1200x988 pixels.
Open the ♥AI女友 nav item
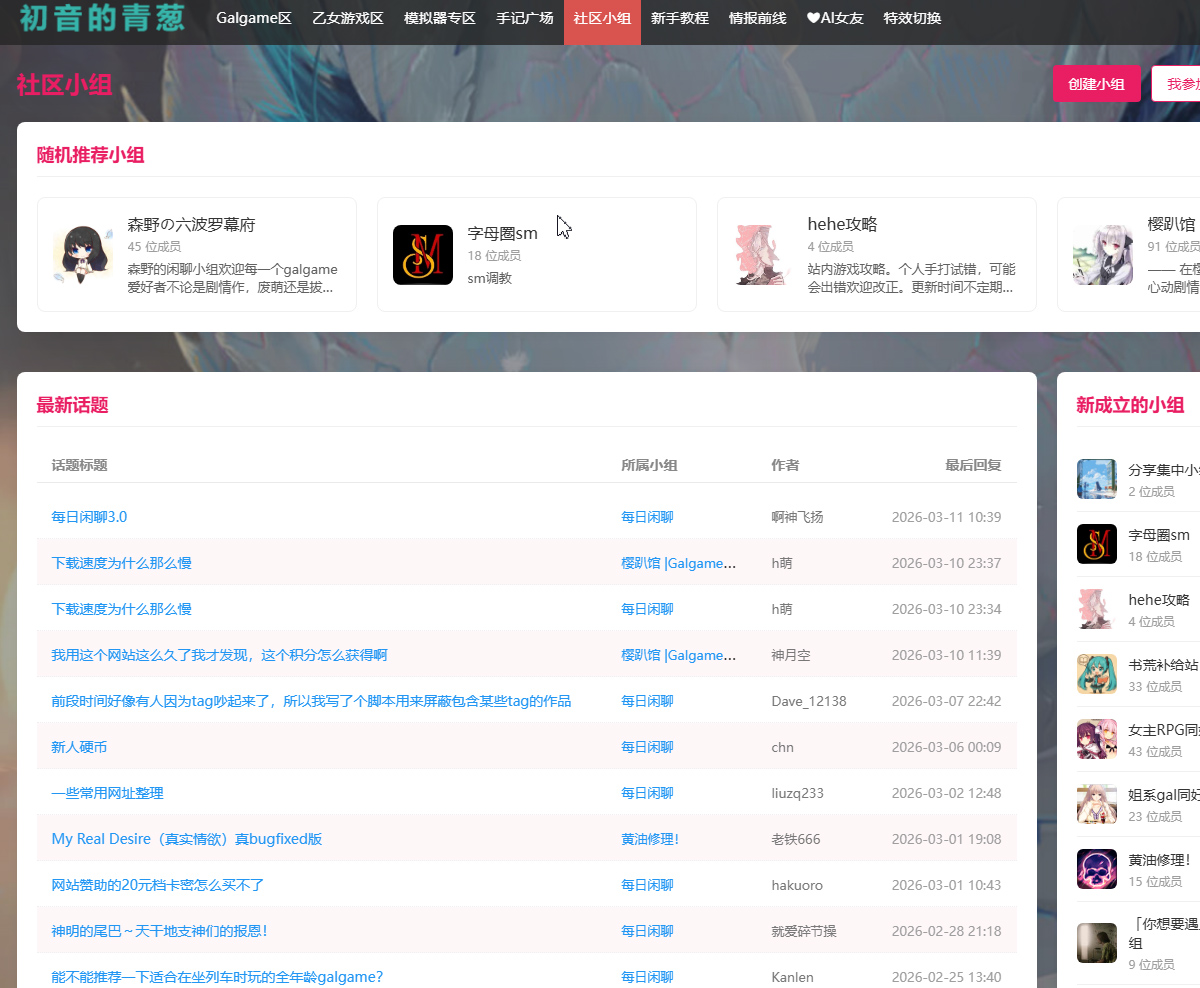834,18
